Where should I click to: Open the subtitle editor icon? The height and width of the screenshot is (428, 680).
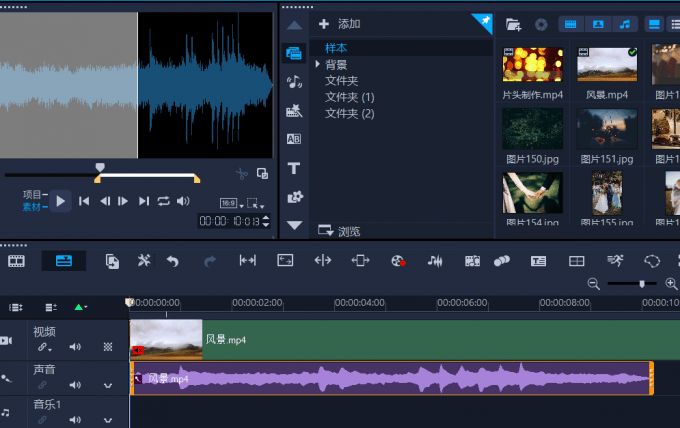pyautogui.click(x=538, y=261)
